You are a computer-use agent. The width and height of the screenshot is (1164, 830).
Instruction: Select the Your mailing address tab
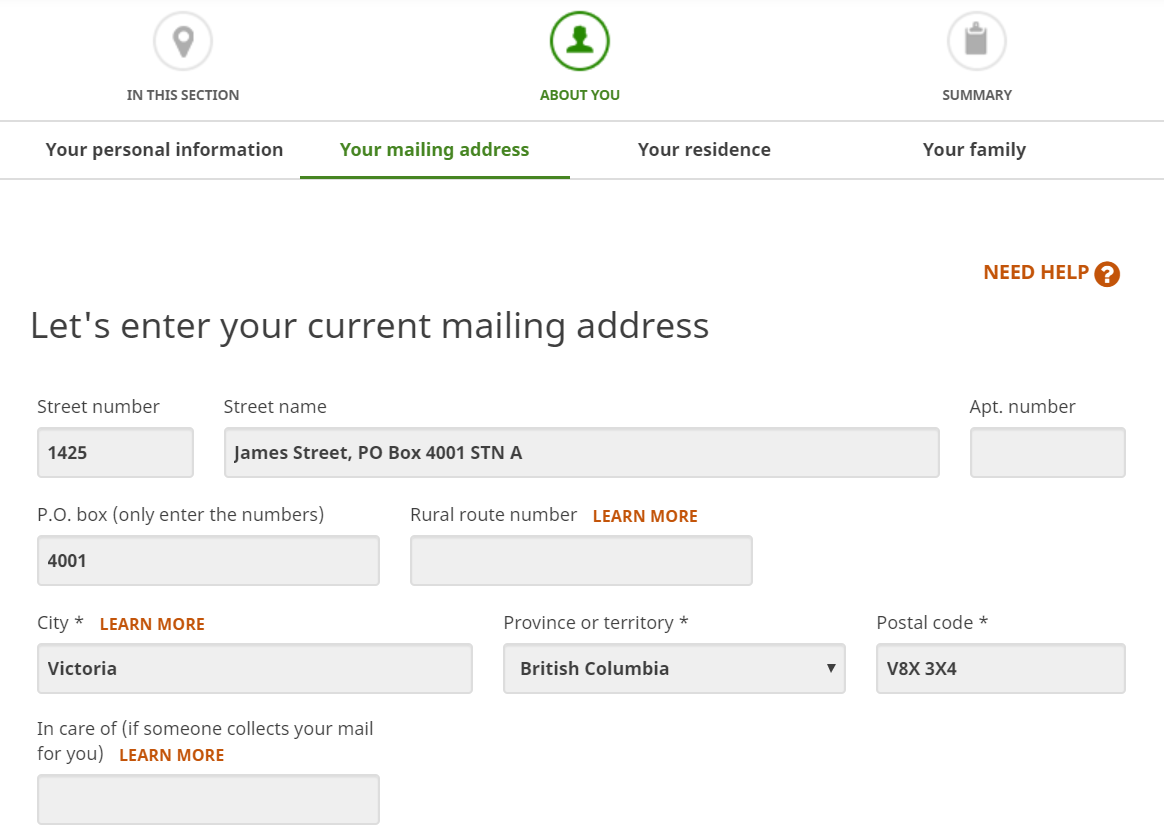435,150
